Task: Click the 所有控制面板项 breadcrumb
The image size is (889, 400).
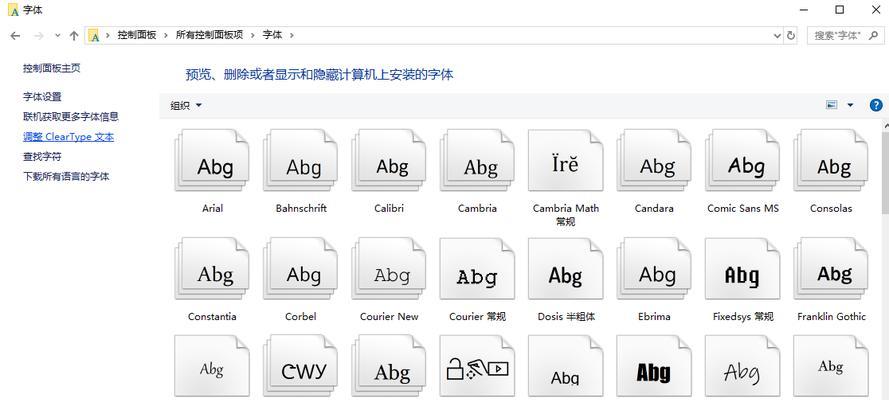Action: click(209, 35)
